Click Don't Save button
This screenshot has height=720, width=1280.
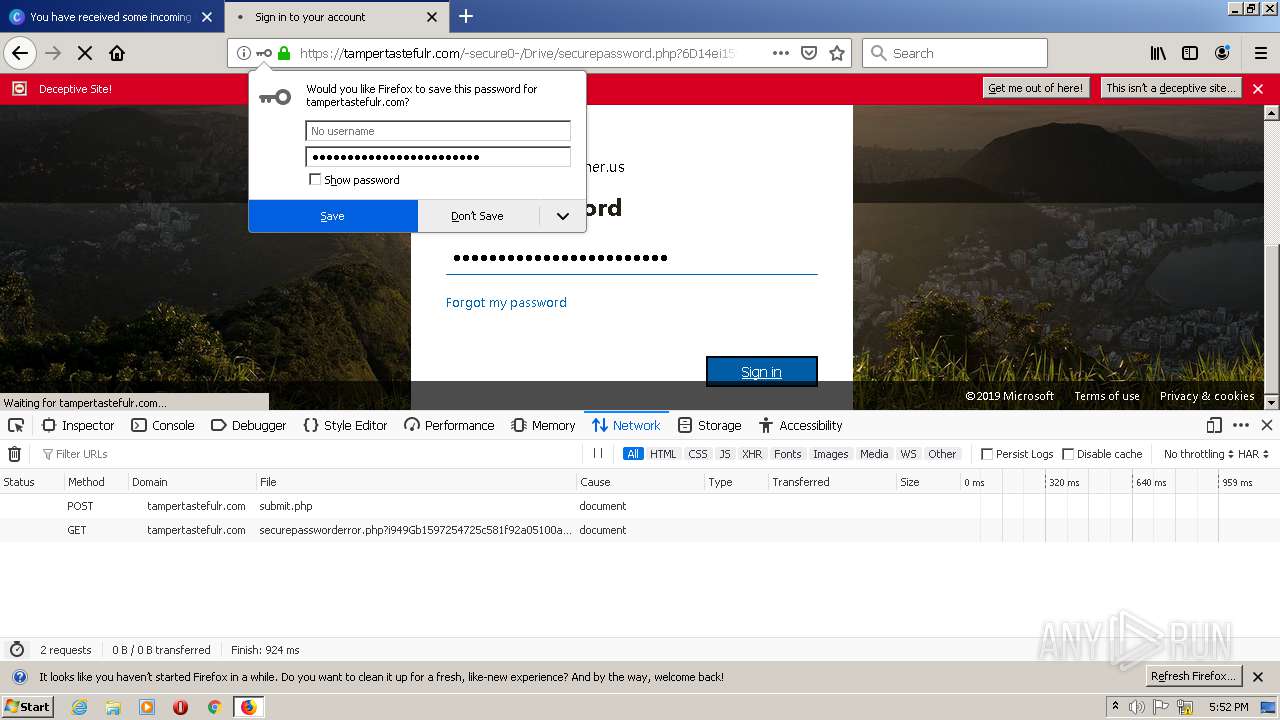[478, 216]
